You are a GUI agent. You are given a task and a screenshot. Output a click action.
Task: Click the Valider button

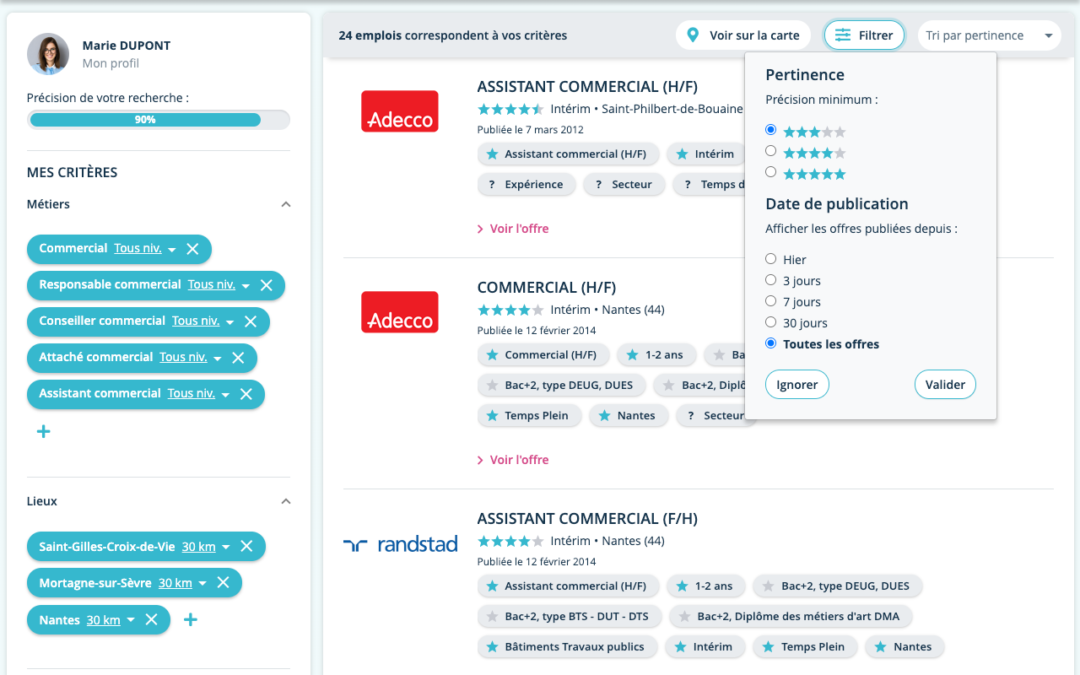[945, 385]
